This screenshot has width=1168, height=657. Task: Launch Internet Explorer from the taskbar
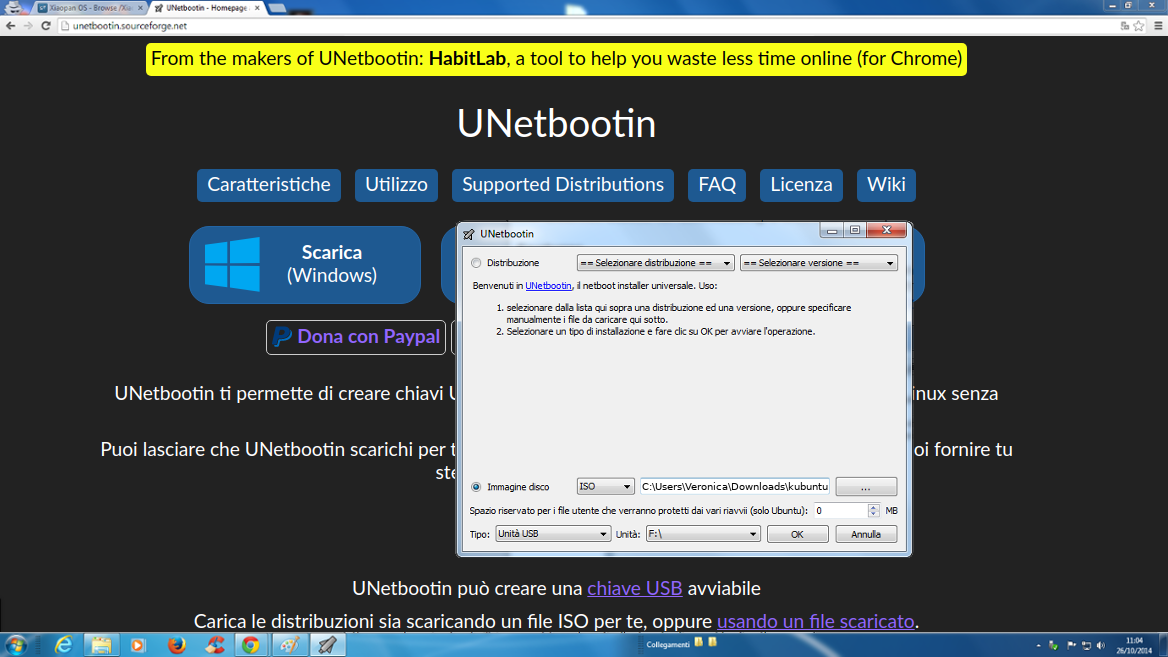[63, 645]
